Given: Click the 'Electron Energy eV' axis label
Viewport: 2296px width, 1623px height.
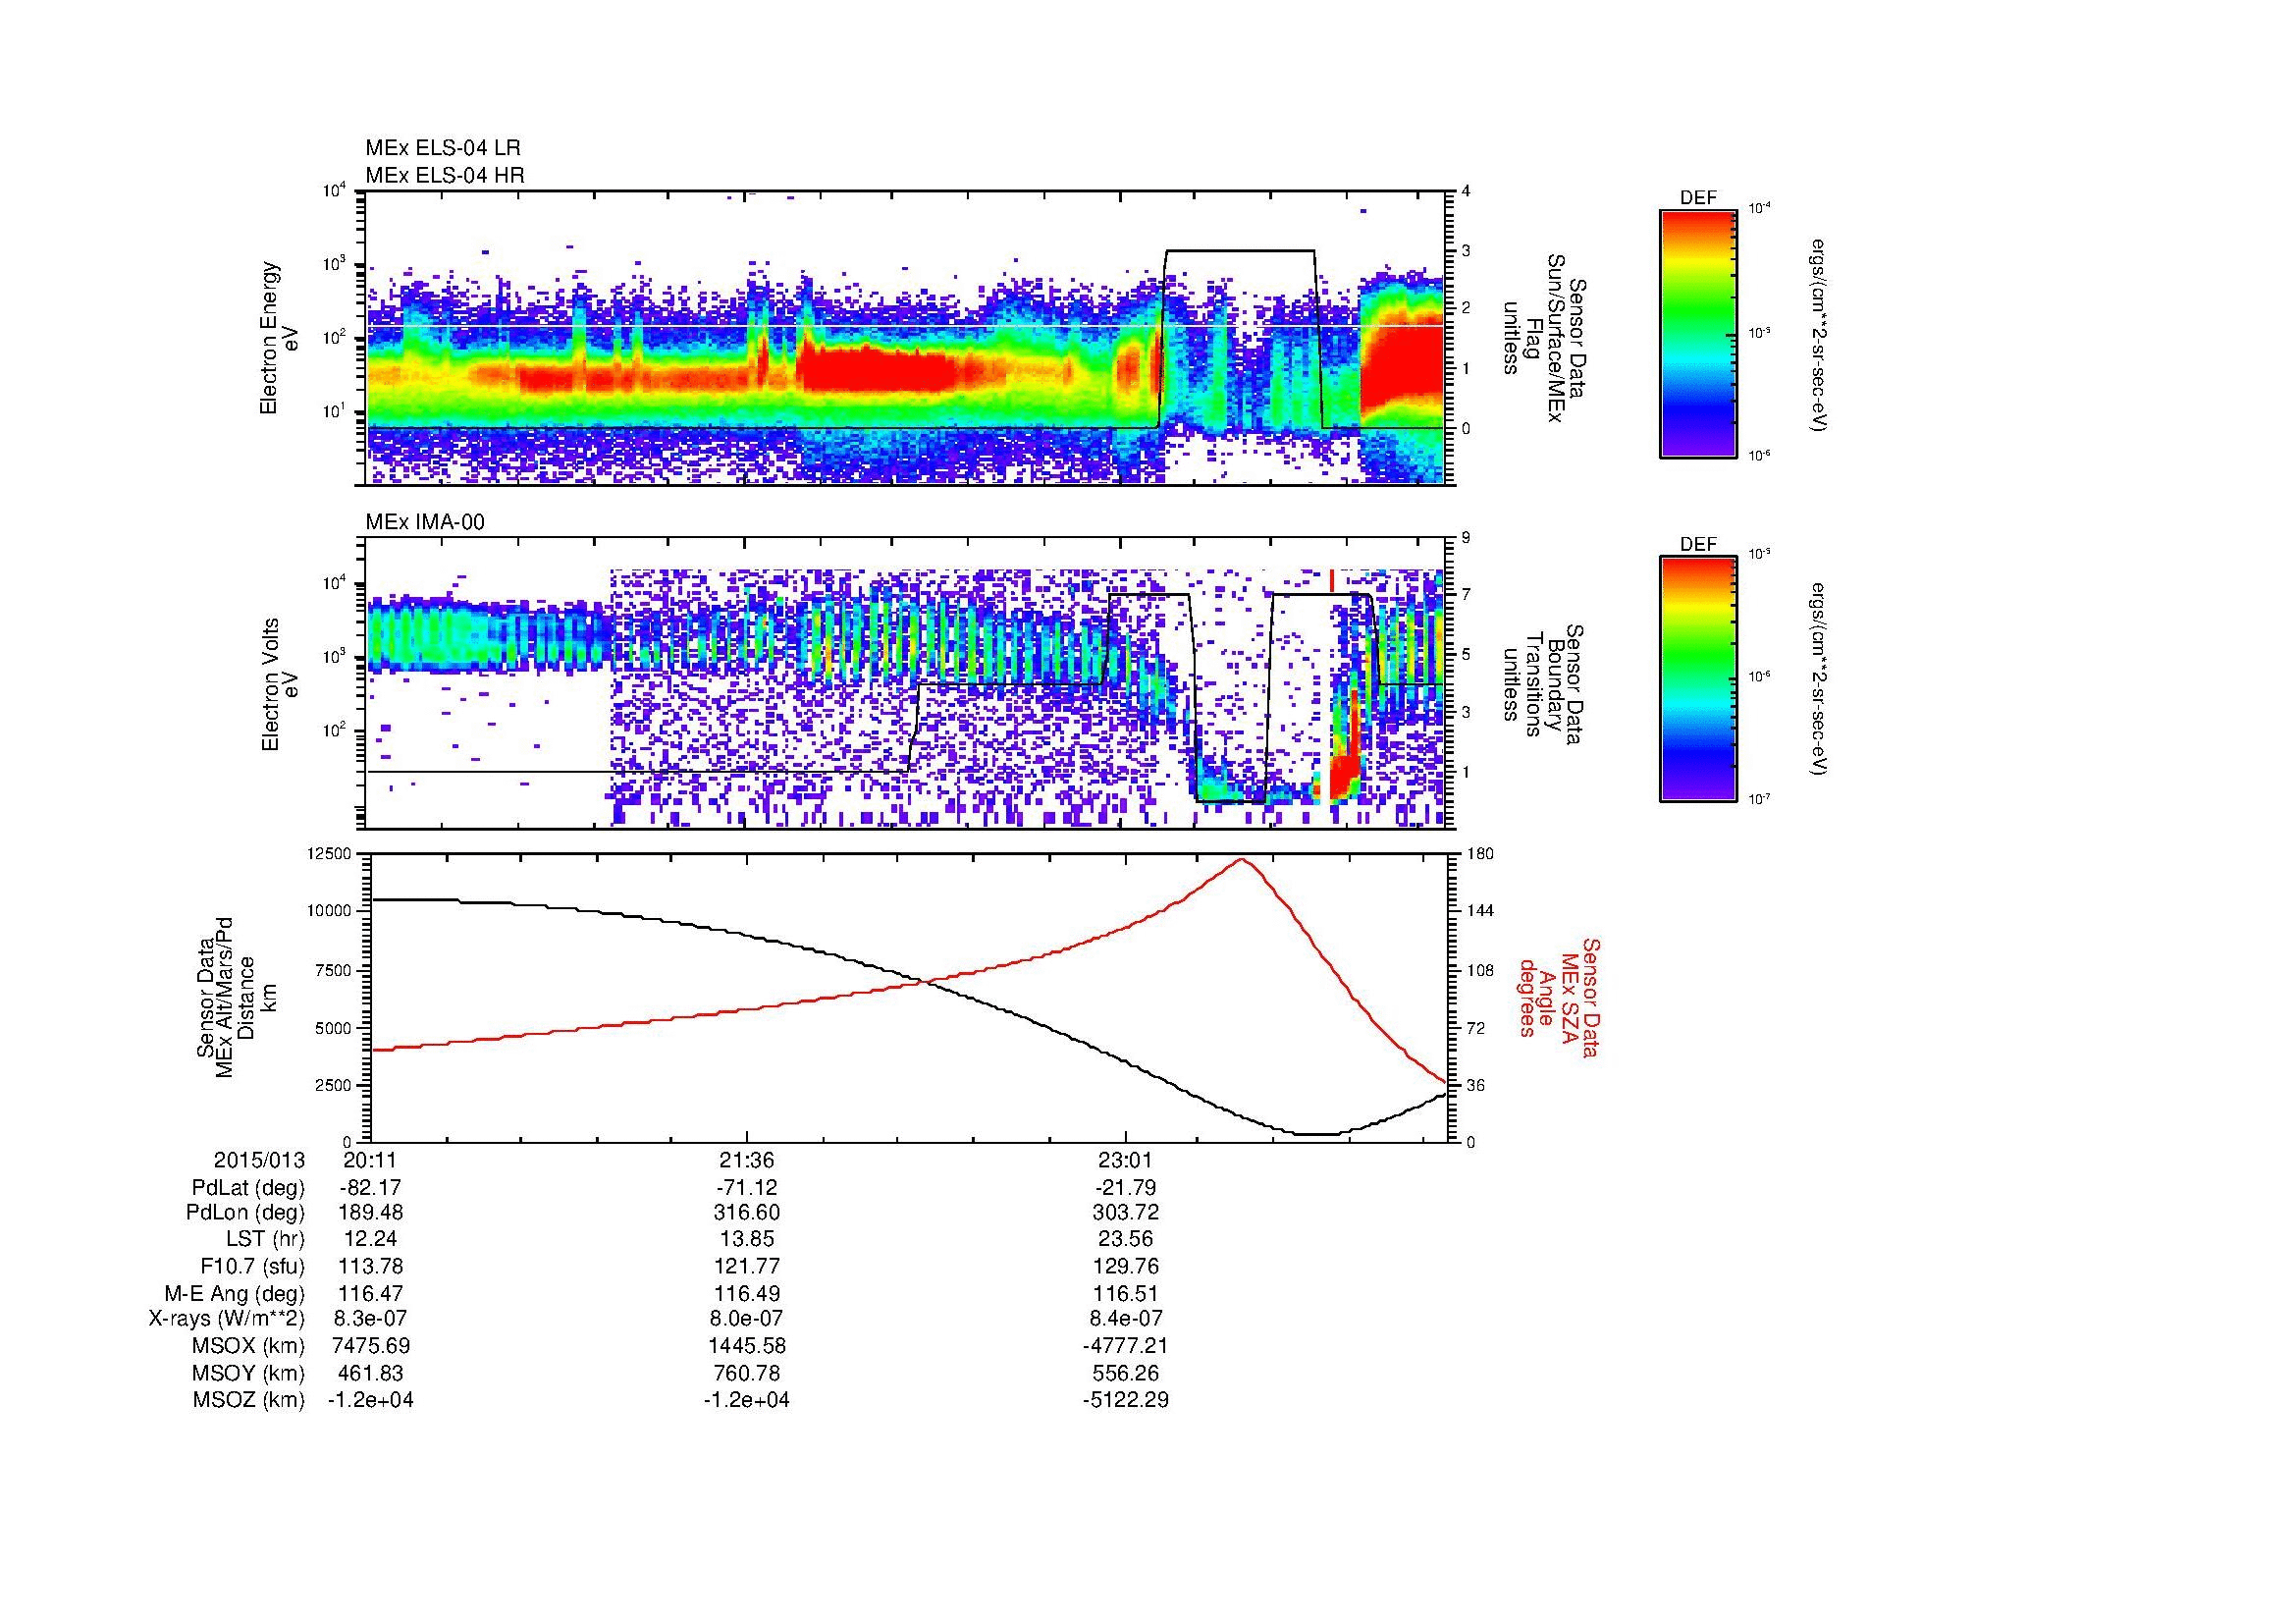Looking at the screenshot, I should (281, 338).
